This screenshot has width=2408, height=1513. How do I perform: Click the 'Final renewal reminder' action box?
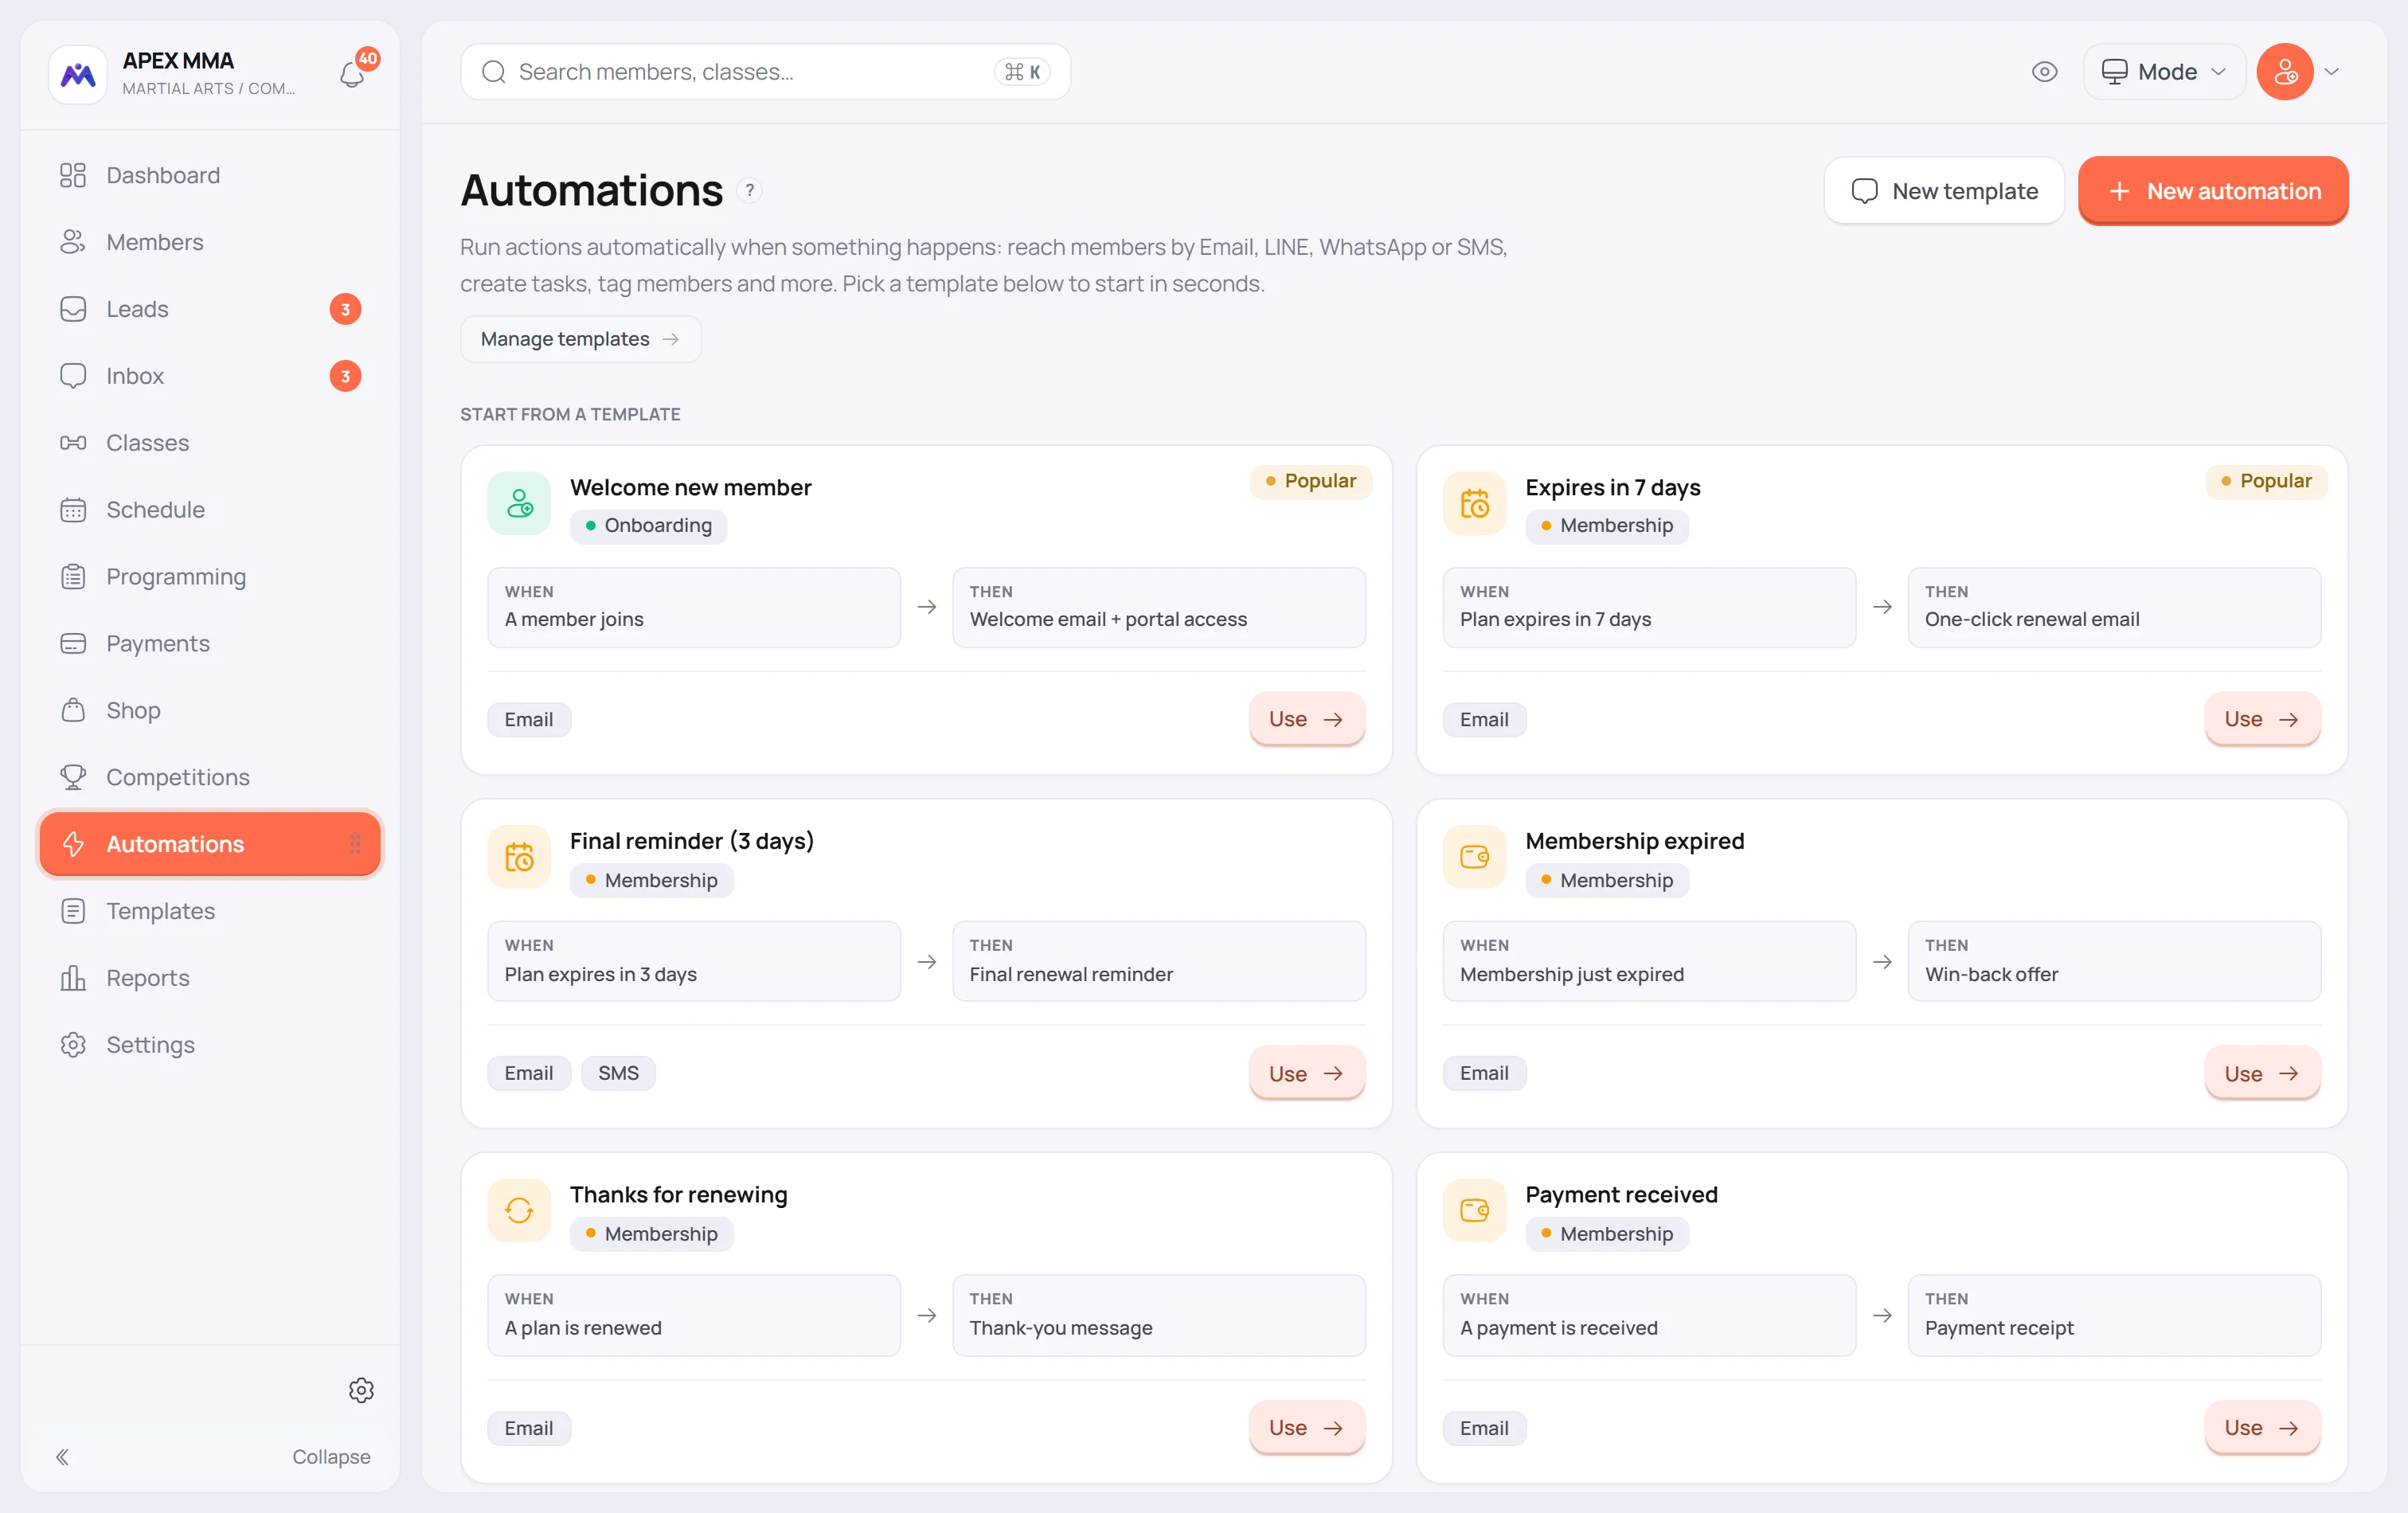(1158, 961)
